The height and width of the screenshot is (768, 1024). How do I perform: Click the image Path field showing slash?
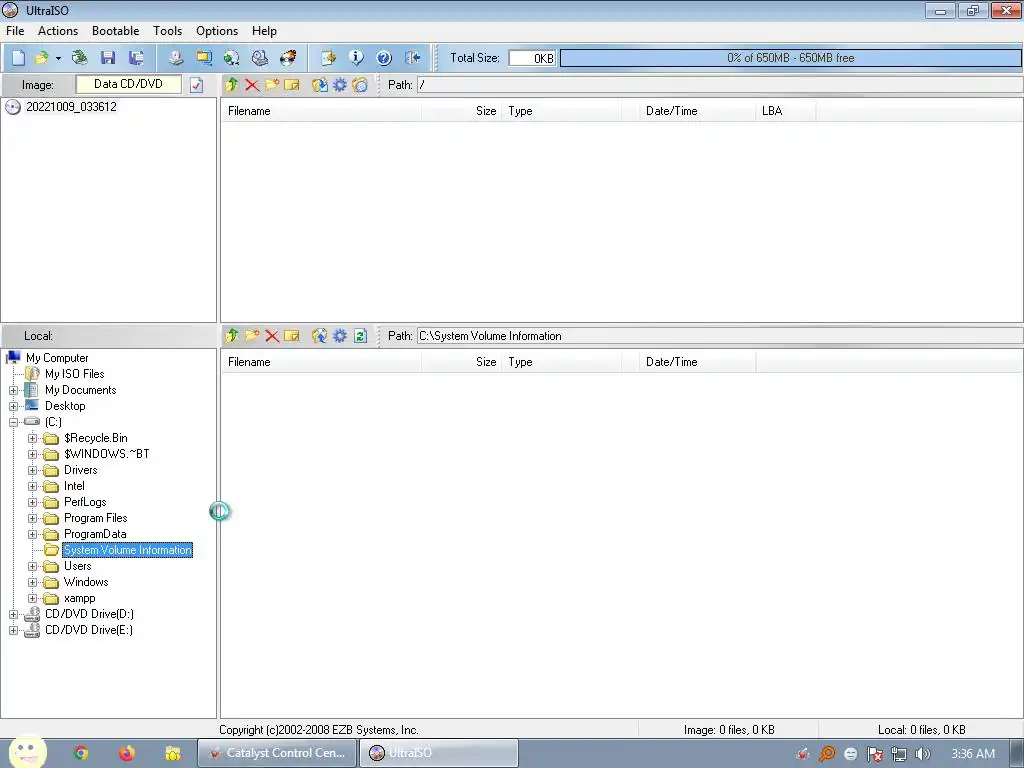click(720, 85)
